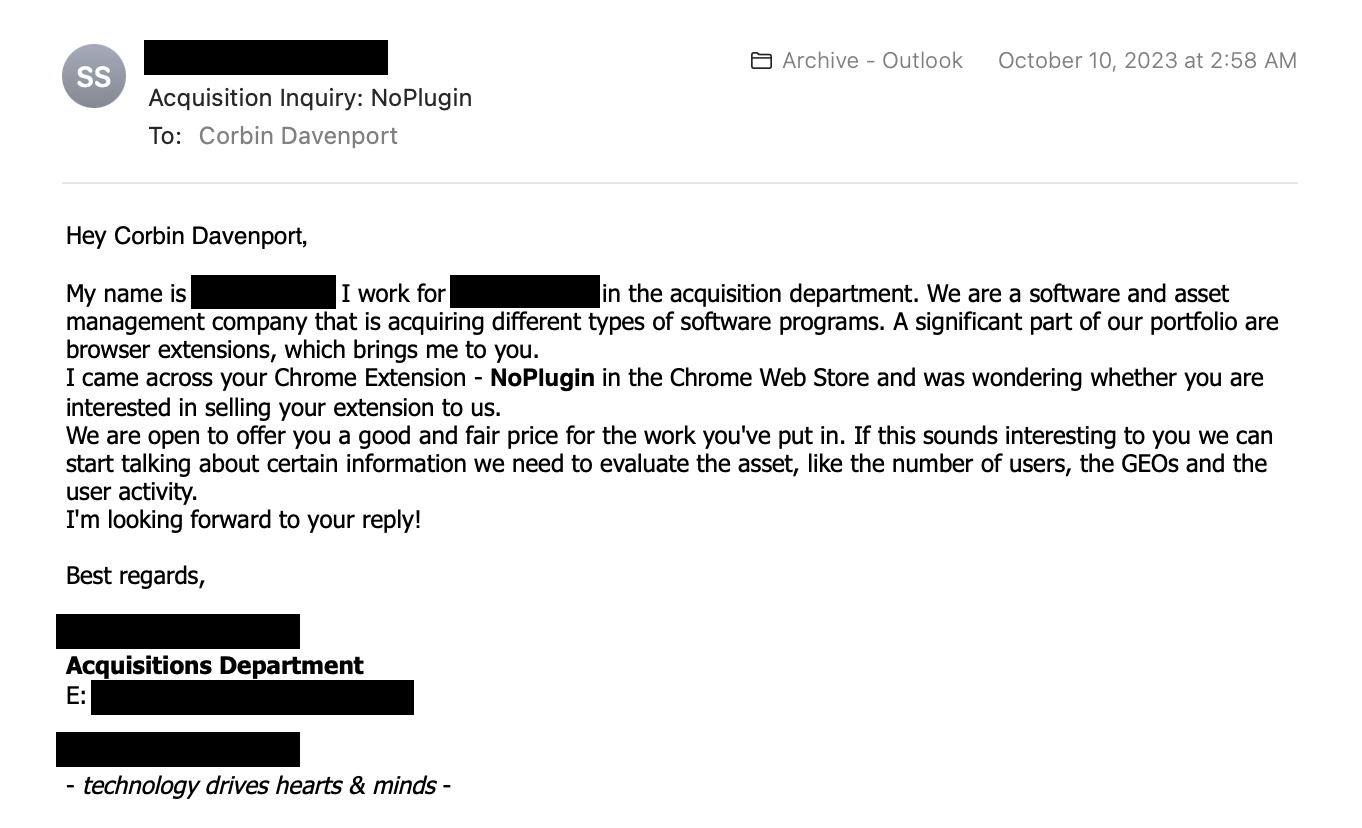The height and width of the screenshot is (828, 1362).
Task: Click the italic tagline technology drives hearts & minds
Action: tap(259, 786)
